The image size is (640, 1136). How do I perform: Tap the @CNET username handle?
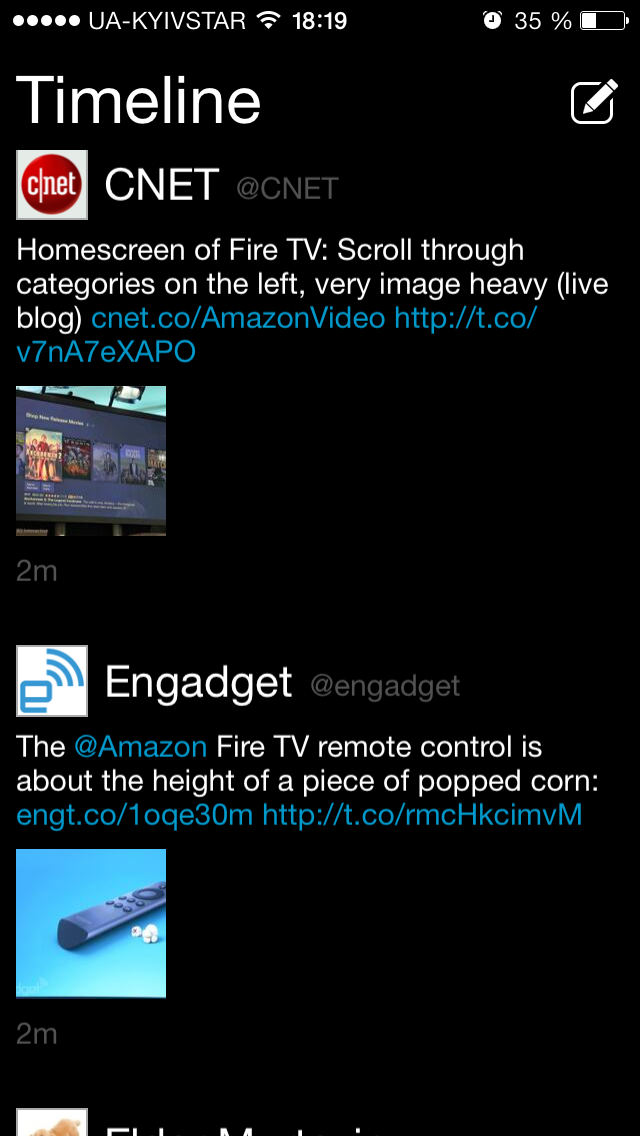click(287, 188)
